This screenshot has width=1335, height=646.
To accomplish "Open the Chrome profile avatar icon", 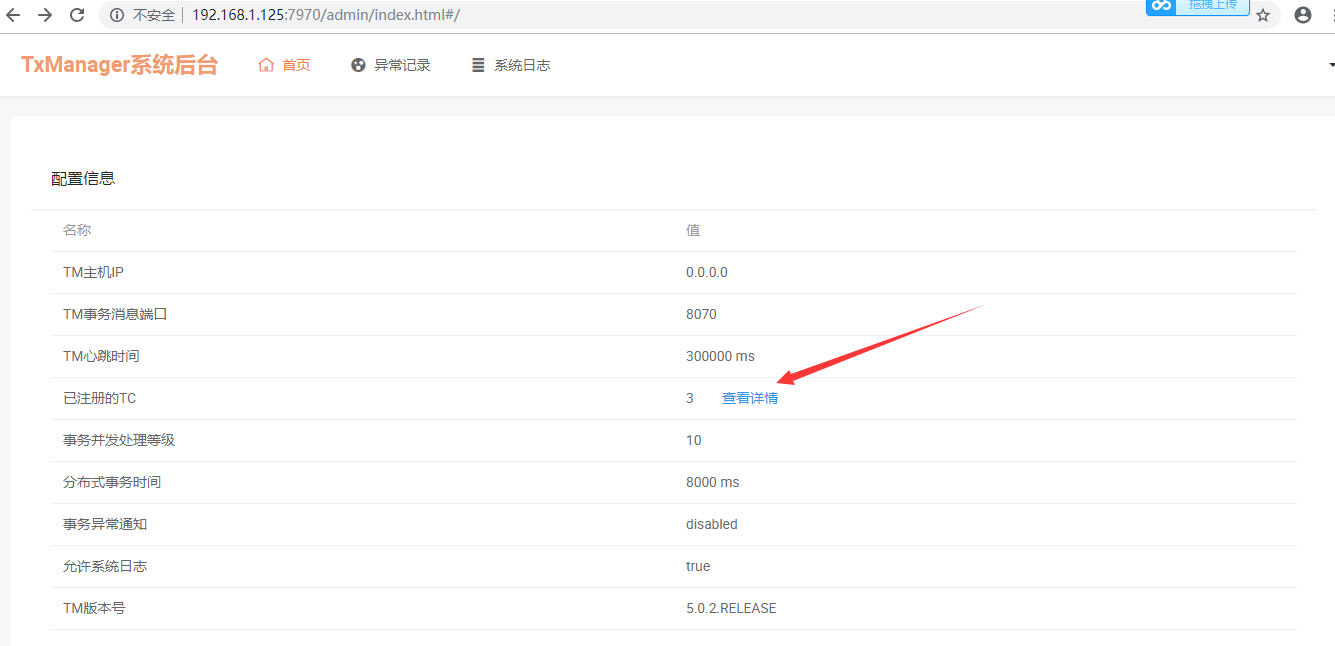I will click(x=1303, y=15).
